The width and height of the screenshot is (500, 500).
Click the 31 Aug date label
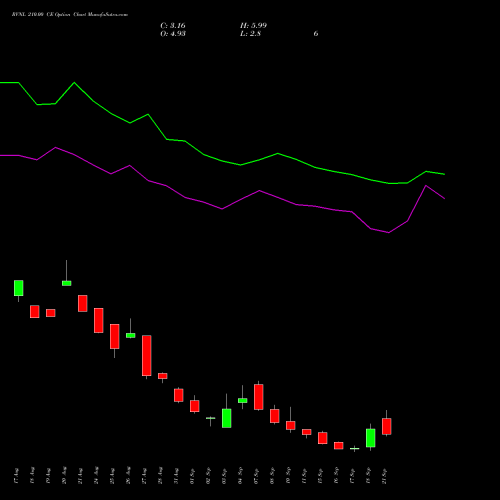pos(176,476)
